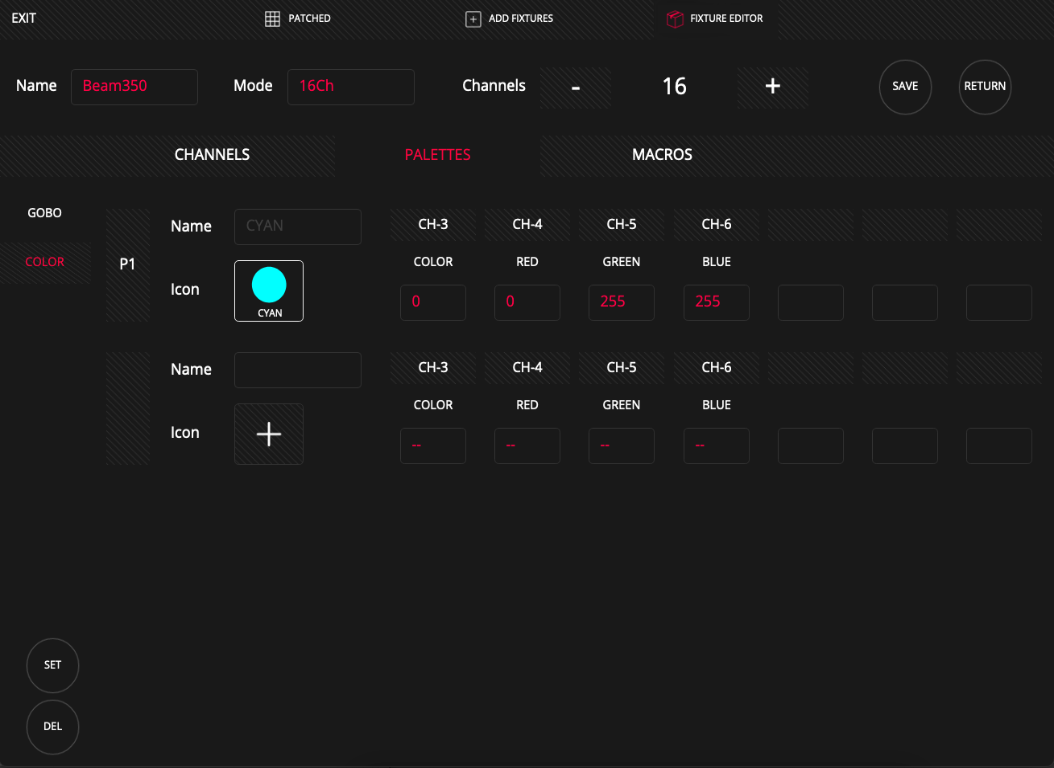1054x768 pixels.
Task: Edit P1 COLOR value field showing 0
Action: pos(433,302)
